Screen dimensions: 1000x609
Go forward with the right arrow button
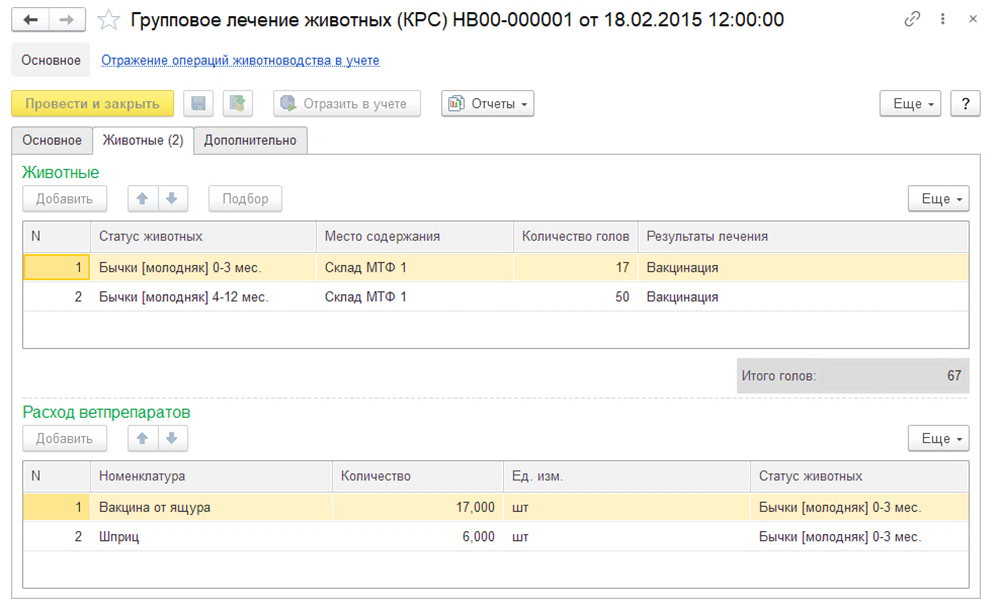click(x=66, y=20)
